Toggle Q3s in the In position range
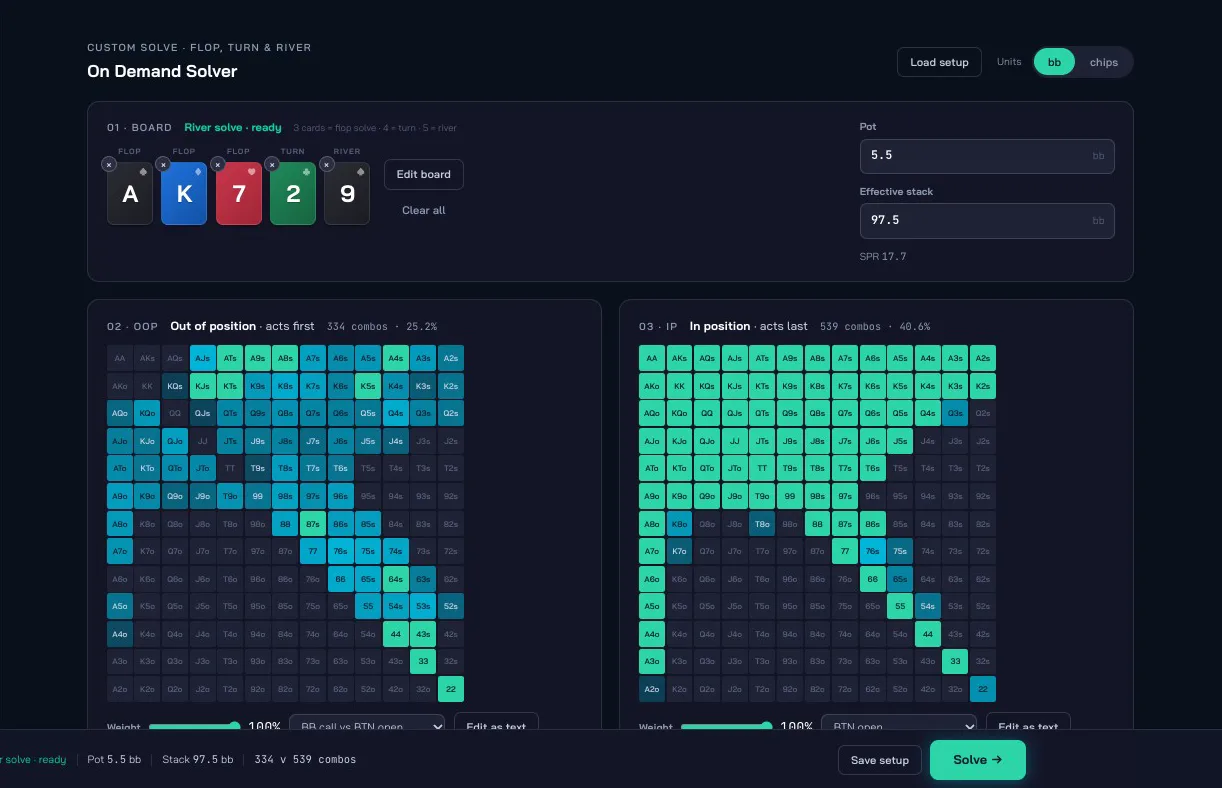 click(x=956, y=413)
